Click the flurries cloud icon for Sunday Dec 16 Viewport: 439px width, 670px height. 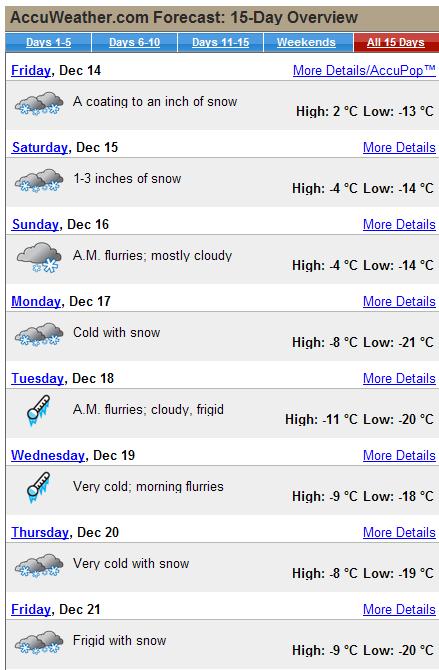coord(39,258)
